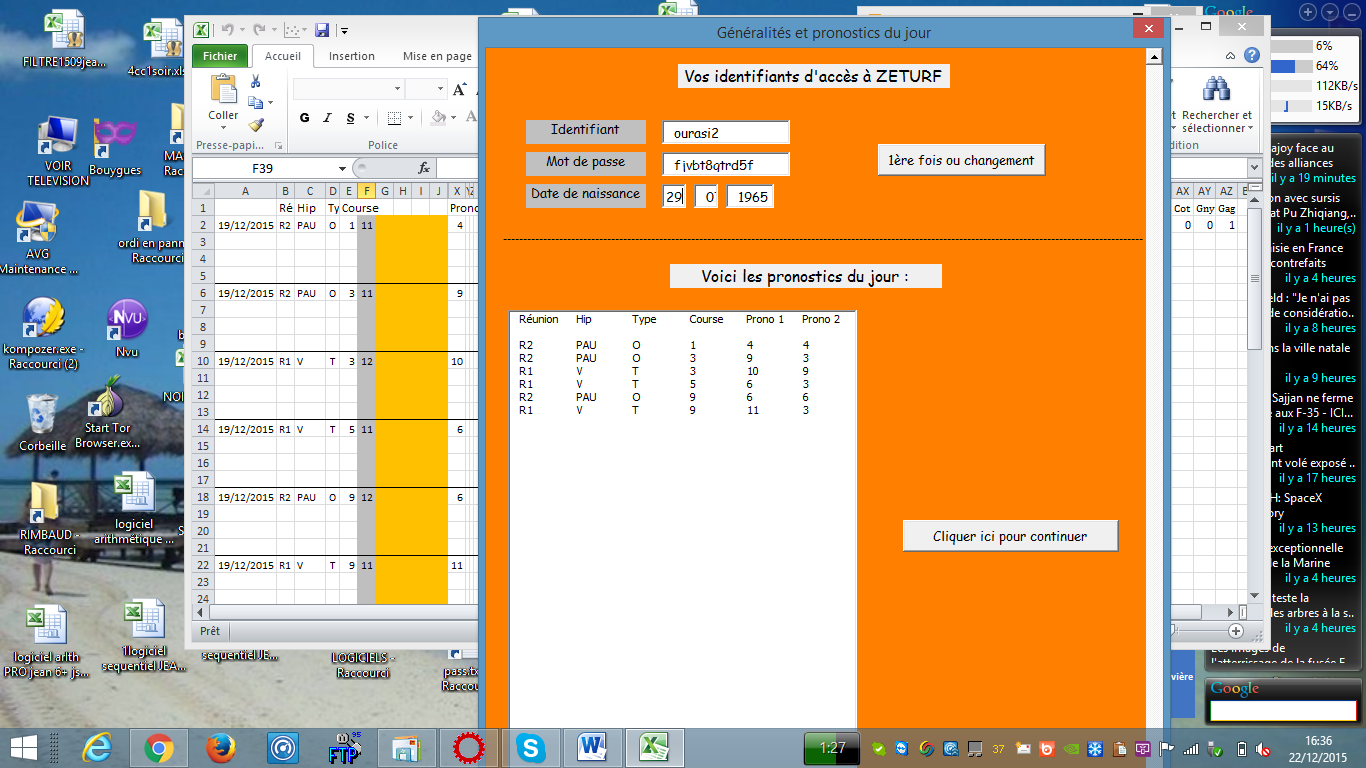Open the Excel font name dropdown
This screenshot has width=1366, height=768.
pos(397,89)
